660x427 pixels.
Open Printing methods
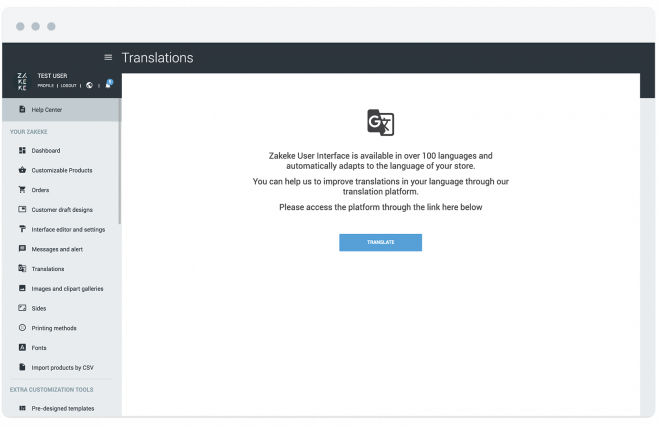pos(54,328)
